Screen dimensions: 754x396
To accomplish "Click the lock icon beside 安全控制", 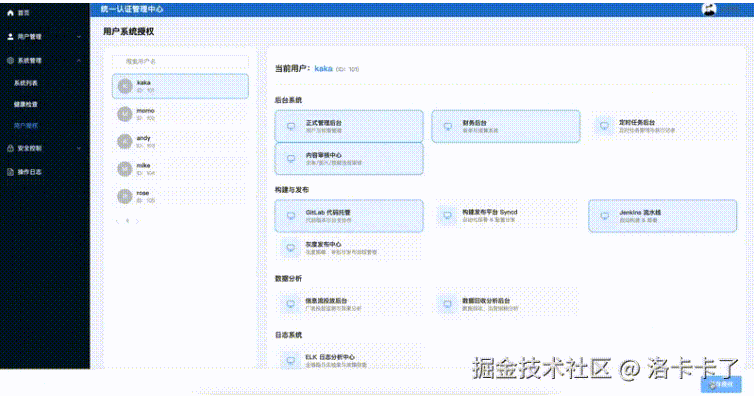I will tap(10, 148).
